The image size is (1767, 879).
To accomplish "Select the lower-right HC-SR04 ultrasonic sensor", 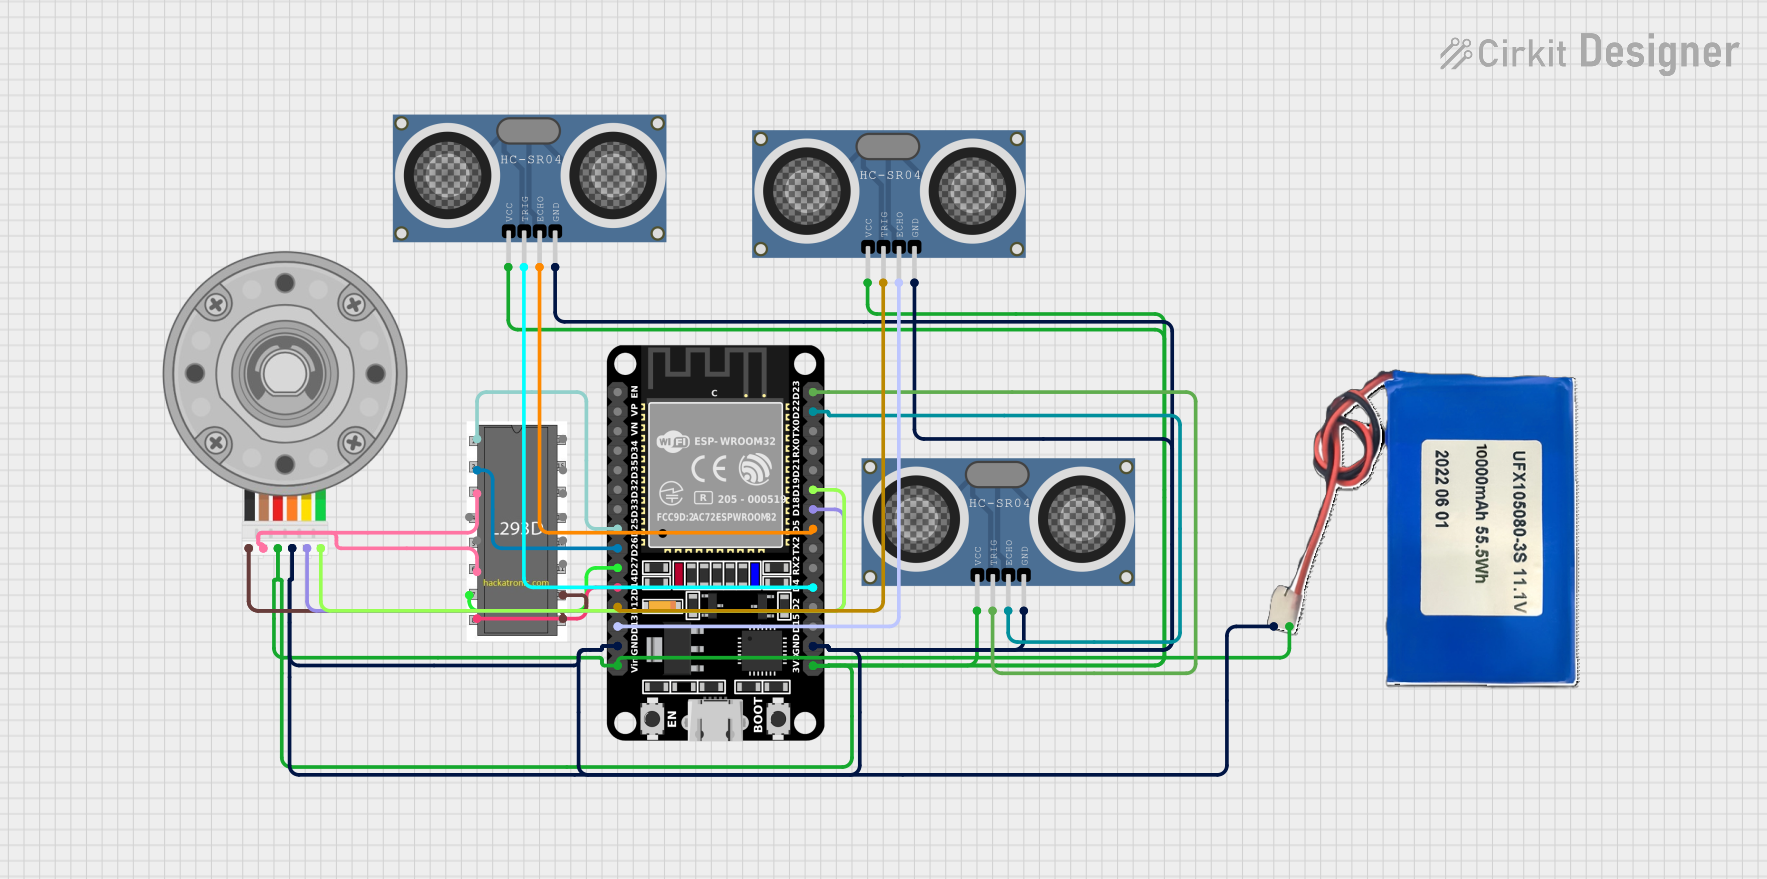I will tap(997, 522).
